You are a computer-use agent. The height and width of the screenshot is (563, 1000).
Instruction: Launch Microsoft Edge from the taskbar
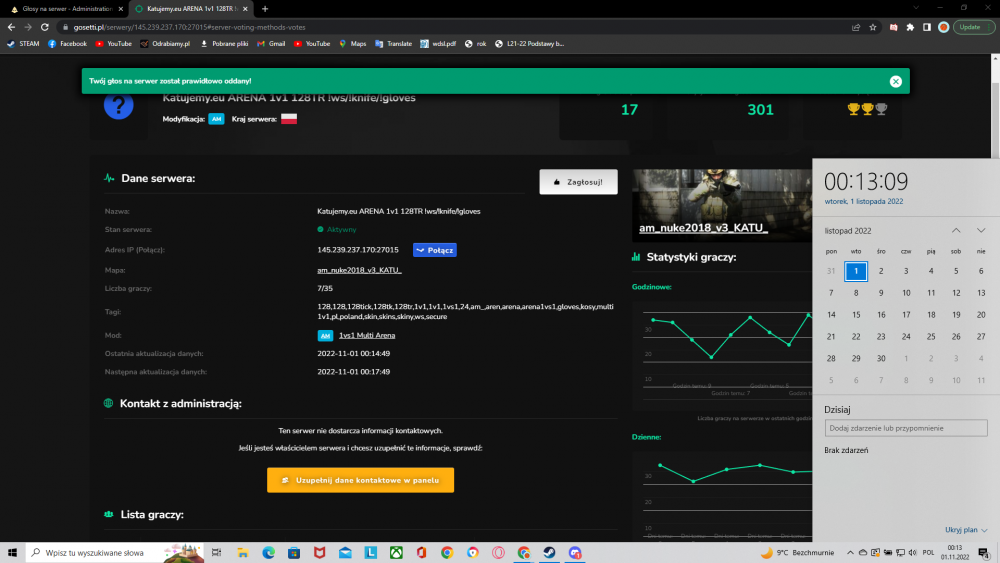point(268,553)
